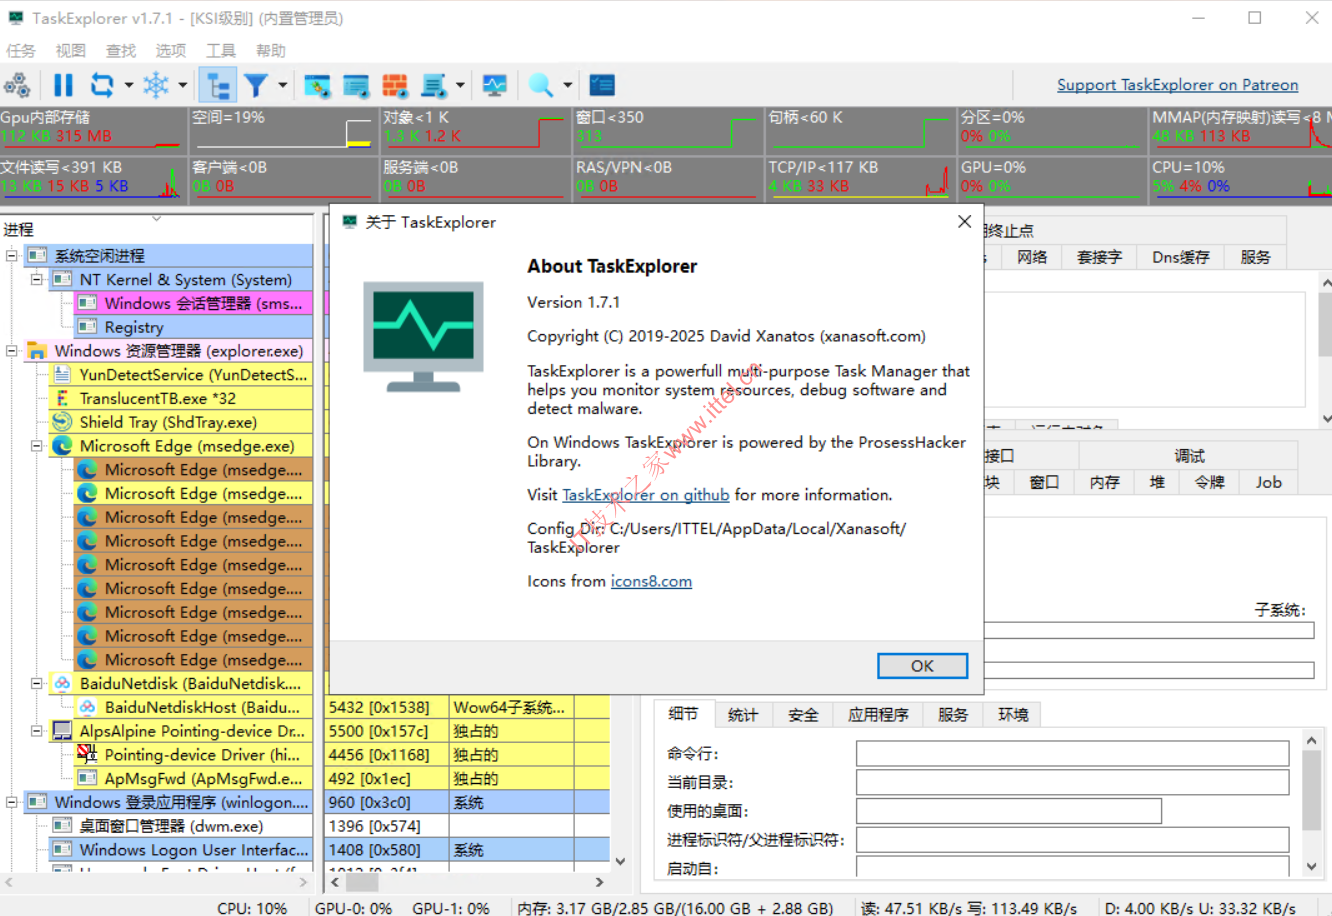Open the dropdown arrow beside the snowflake
The height and width of the screenshot is (916, 1332).
[183, 86]
